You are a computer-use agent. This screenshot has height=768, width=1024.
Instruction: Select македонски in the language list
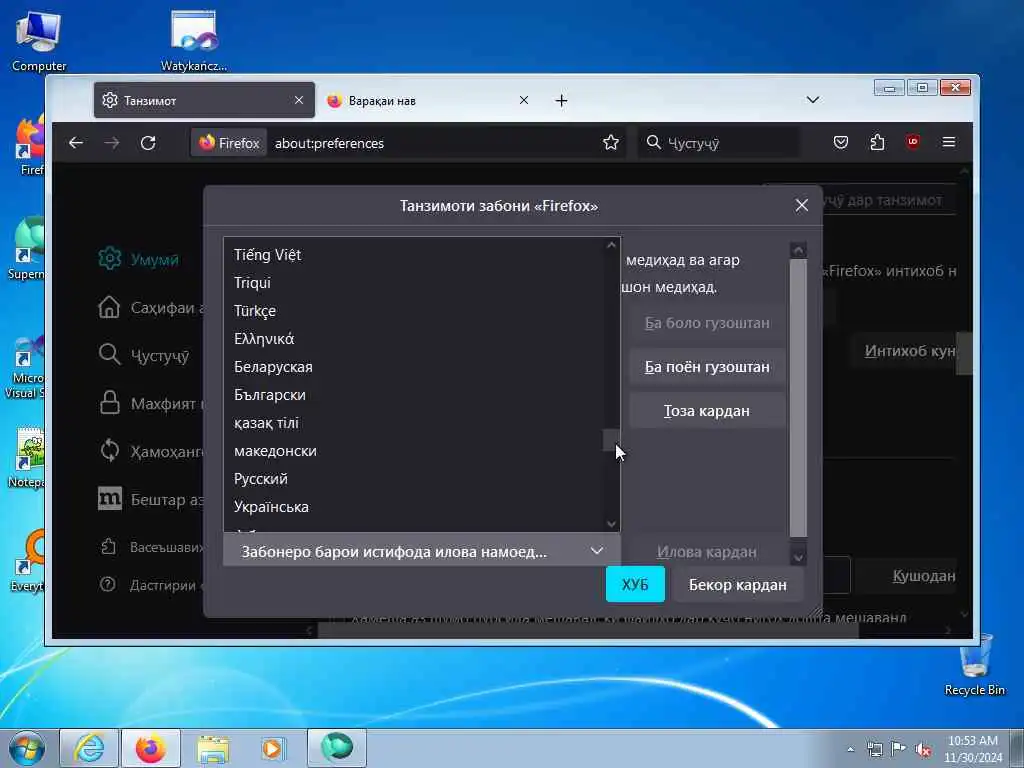coord(414,451)
